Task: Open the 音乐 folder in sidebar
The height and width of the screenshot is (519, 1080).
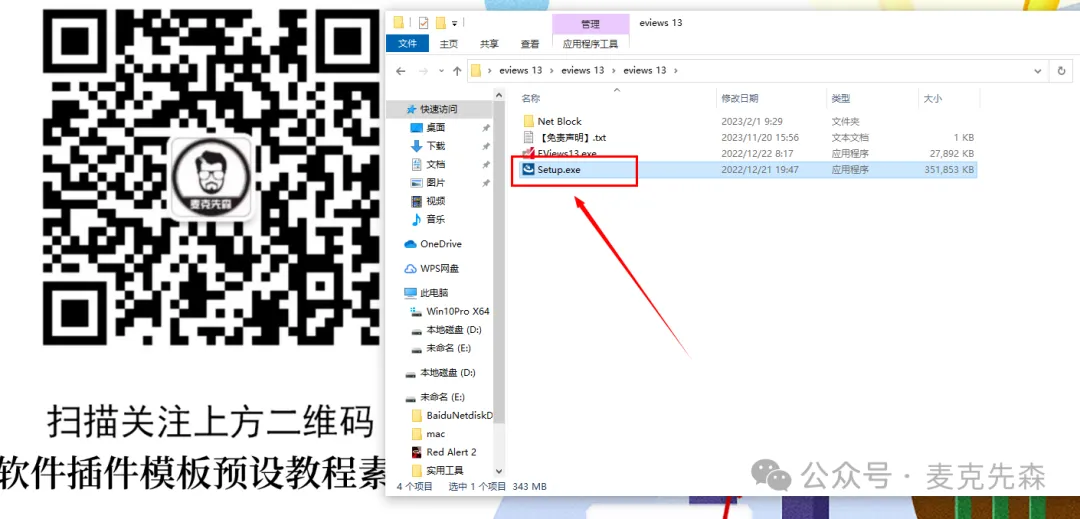Action: pyautogui.click(x=436, y=220)
